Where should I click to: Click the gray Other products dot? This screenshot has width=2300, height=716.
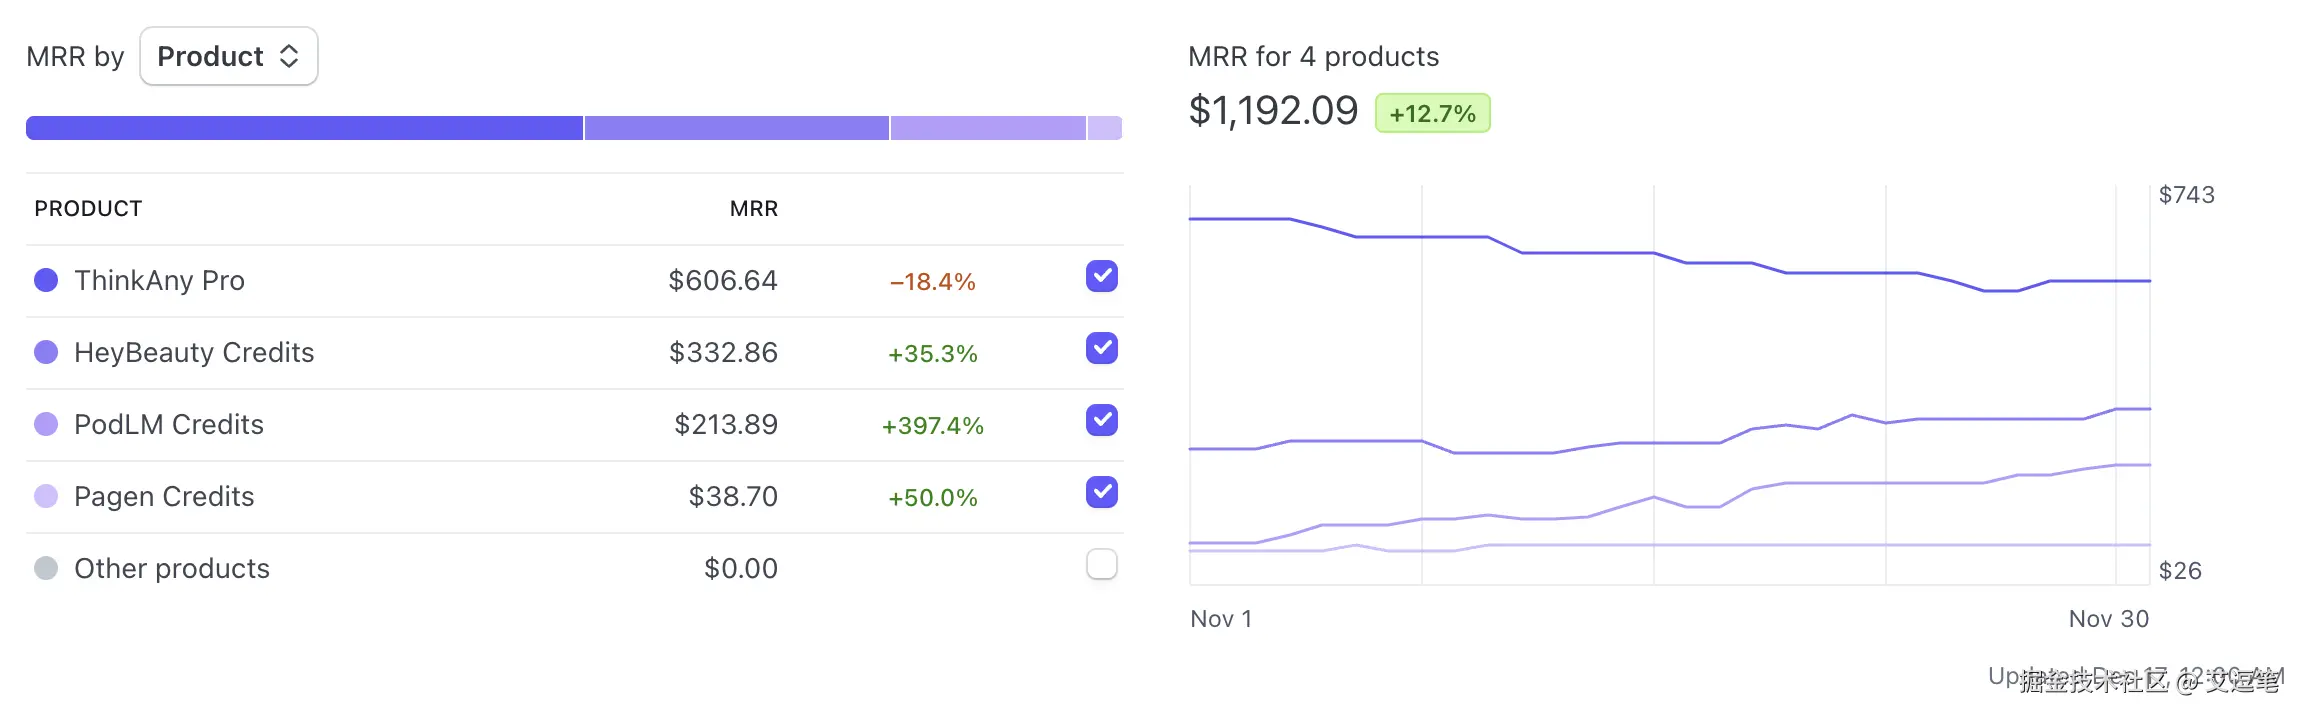(x=46, y=569)
